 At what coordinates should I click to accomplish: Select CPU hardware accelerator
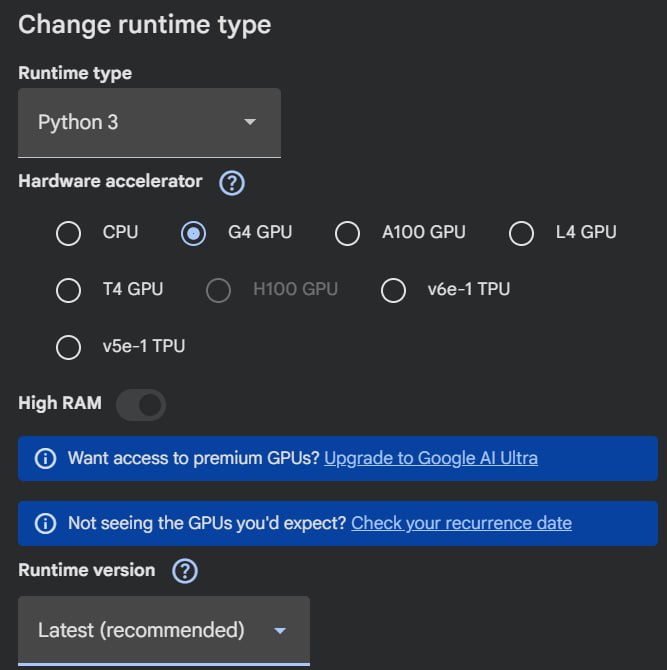(68, 233)
